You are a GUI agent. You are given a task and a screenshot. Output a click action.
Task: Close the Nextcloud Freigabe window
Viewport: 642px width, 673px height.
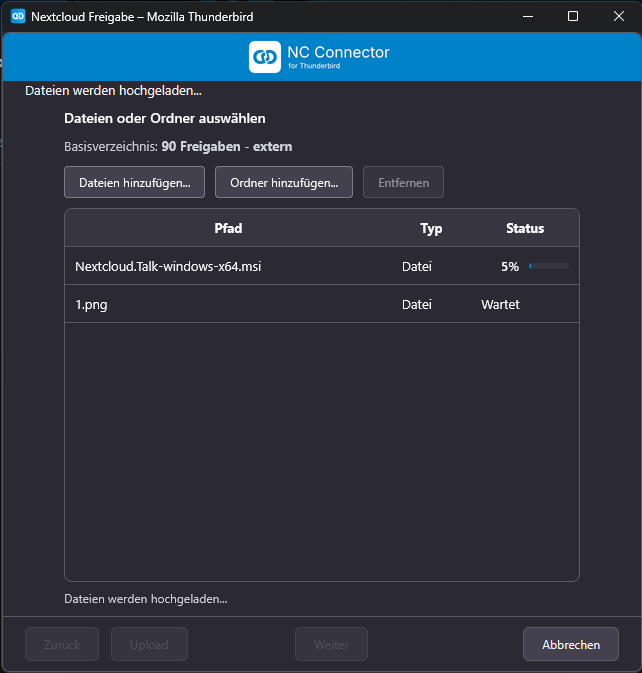(x=619, y=16)
